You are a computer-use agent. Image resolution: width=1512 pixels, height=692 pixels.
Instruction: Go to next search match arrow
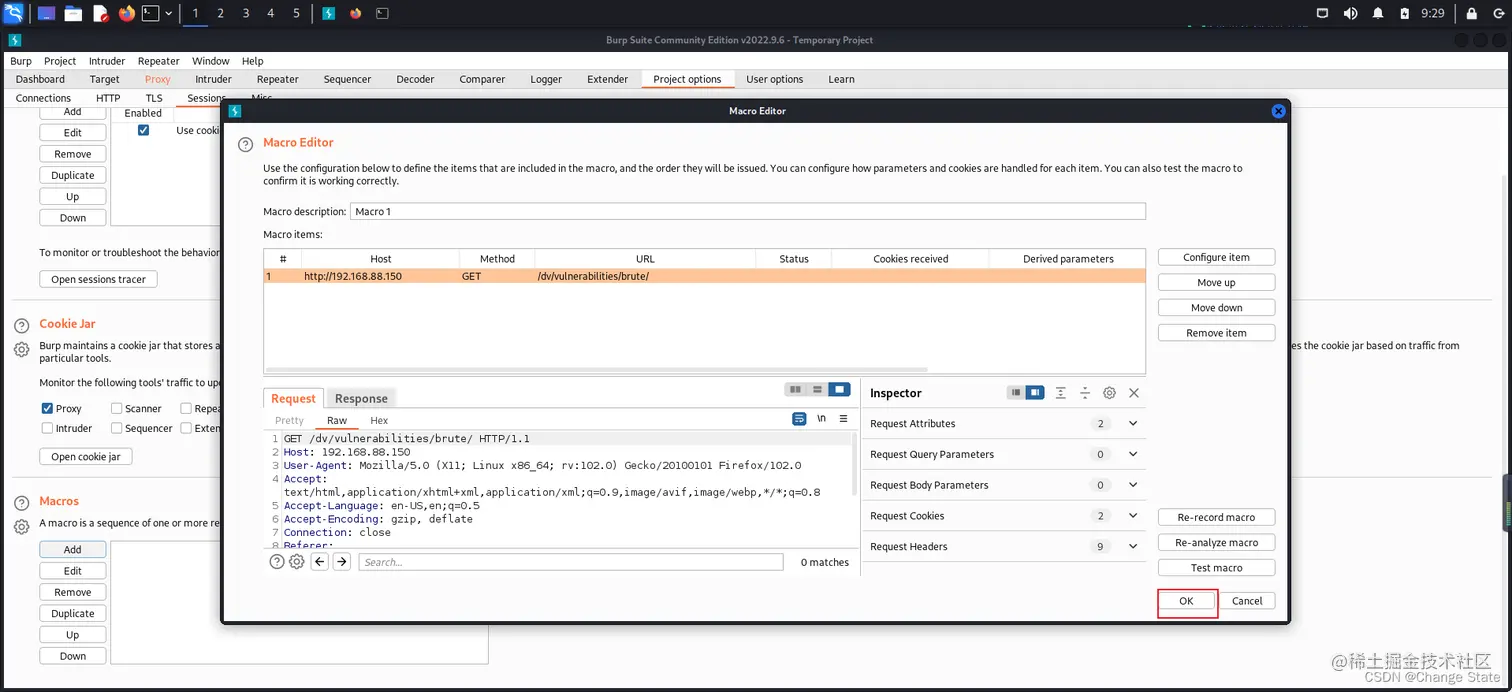tap(342, 562)
